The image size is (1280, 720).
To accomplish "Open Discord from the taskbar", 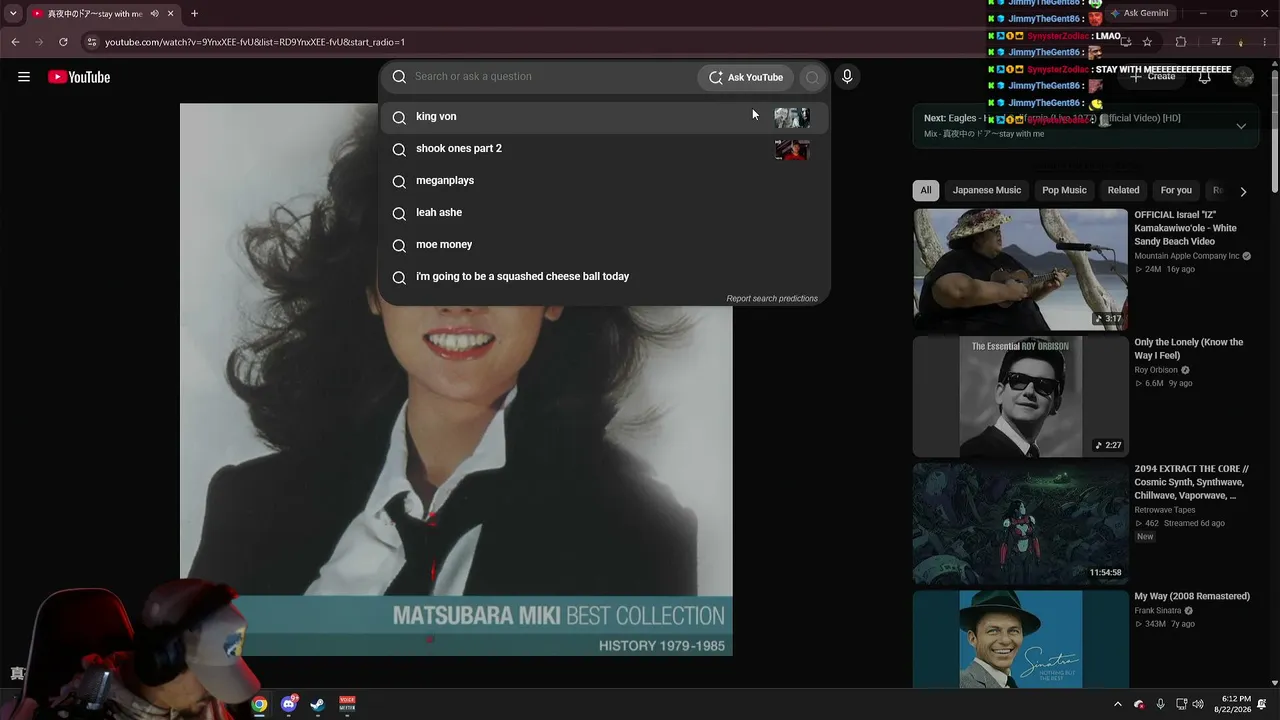I will coord(289,704).
